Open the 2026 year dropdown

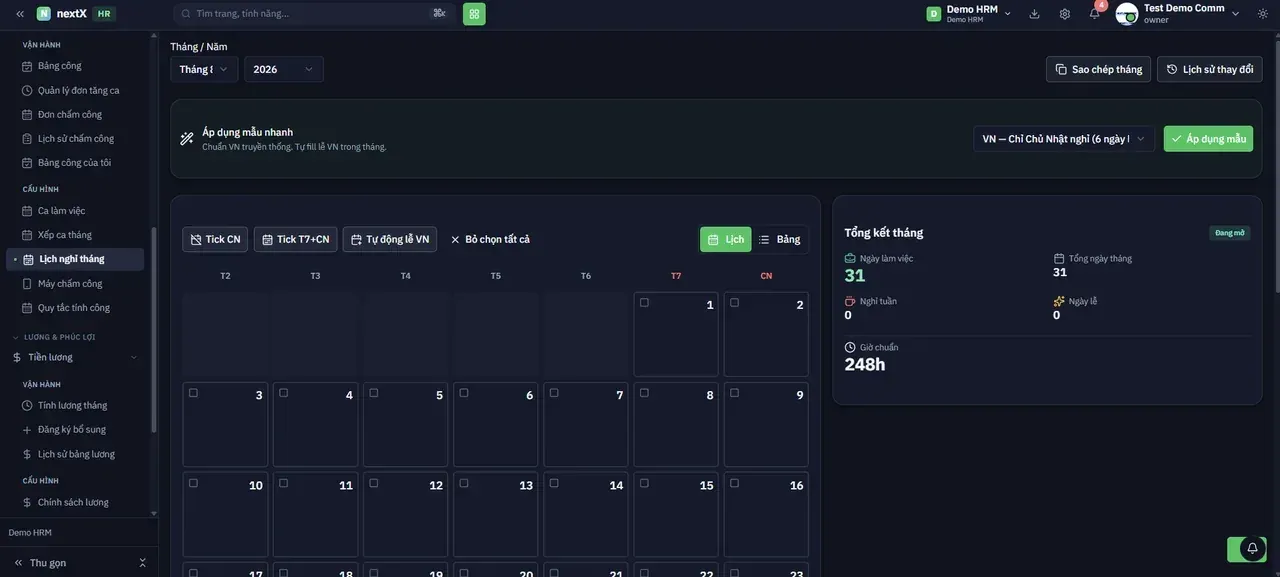[x=284, y=69]
